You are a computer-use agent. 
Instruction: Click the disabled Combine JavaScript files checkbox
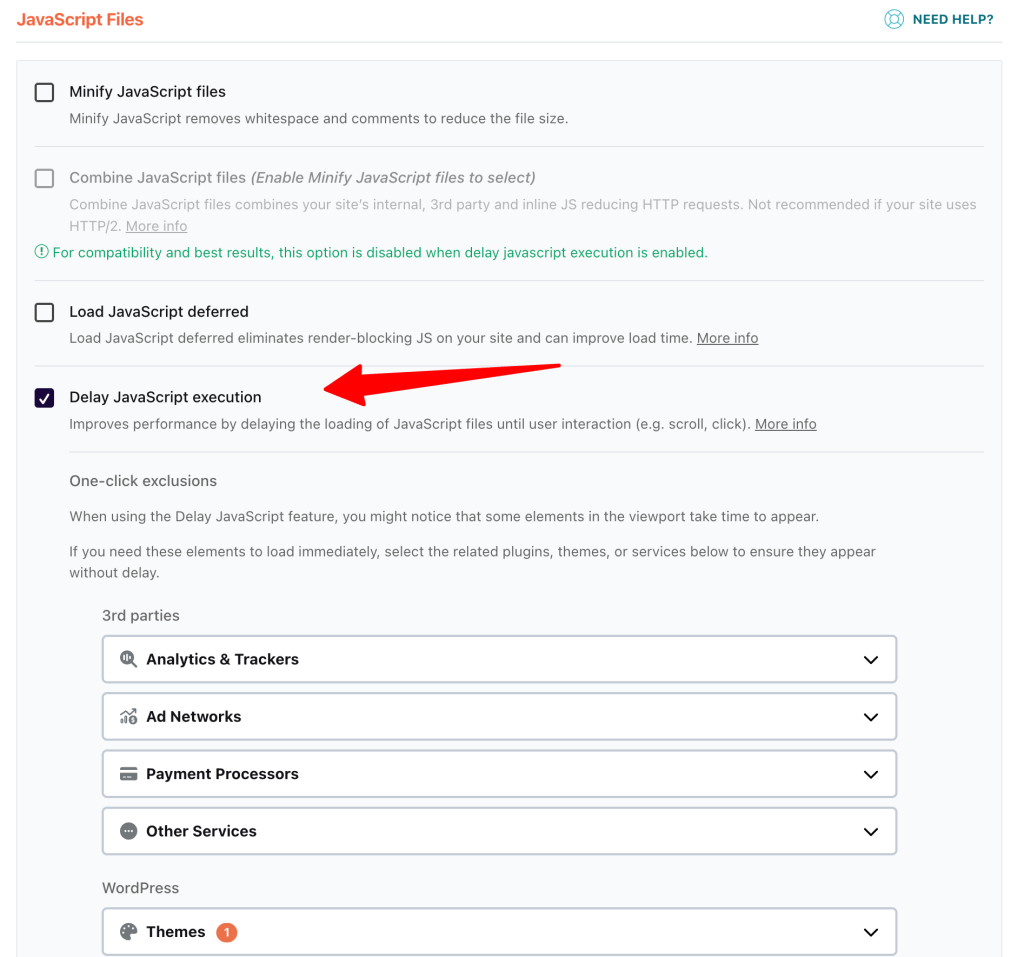click(45, 178)
